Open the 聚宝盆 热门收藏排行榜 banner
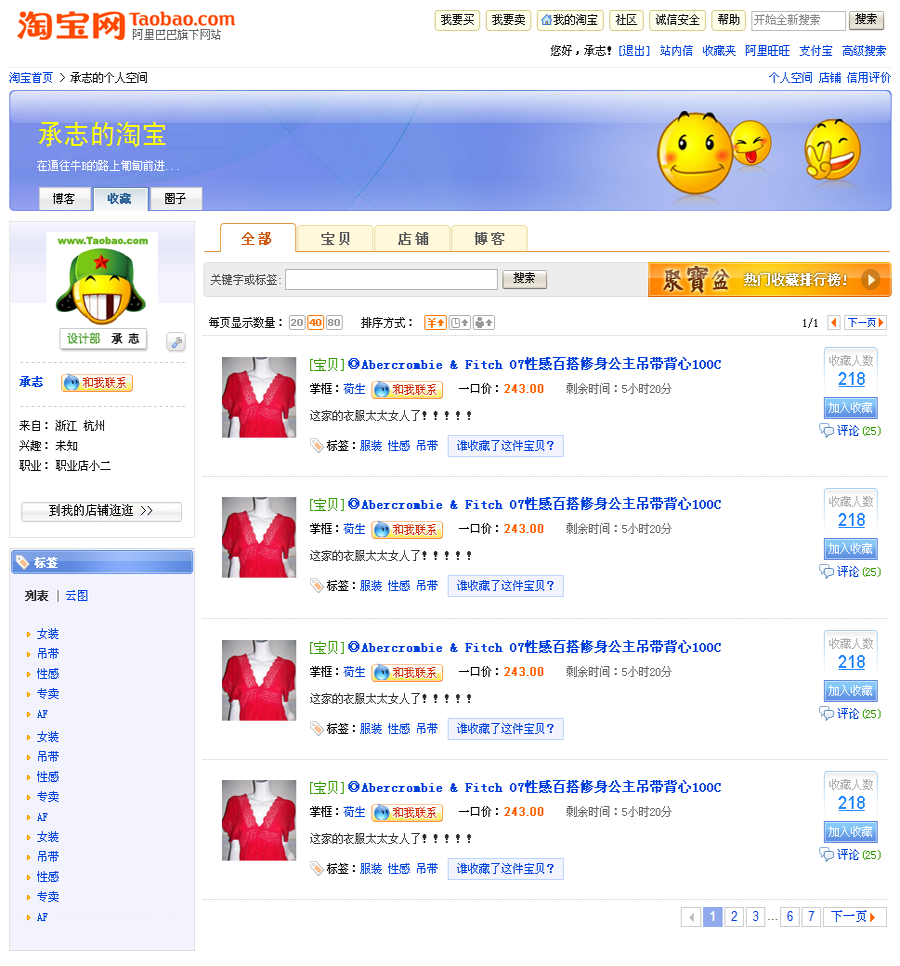This screenshot has width=900, height=966. (769, 280)
